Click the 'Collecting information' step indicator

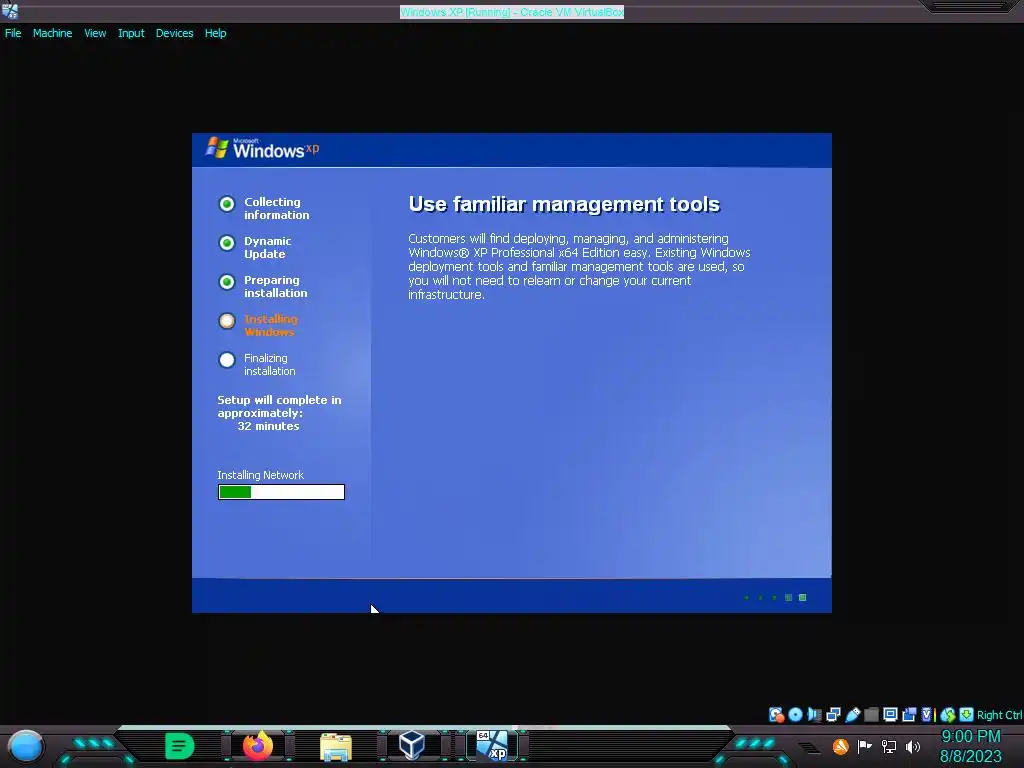click(x=227, y=204)
